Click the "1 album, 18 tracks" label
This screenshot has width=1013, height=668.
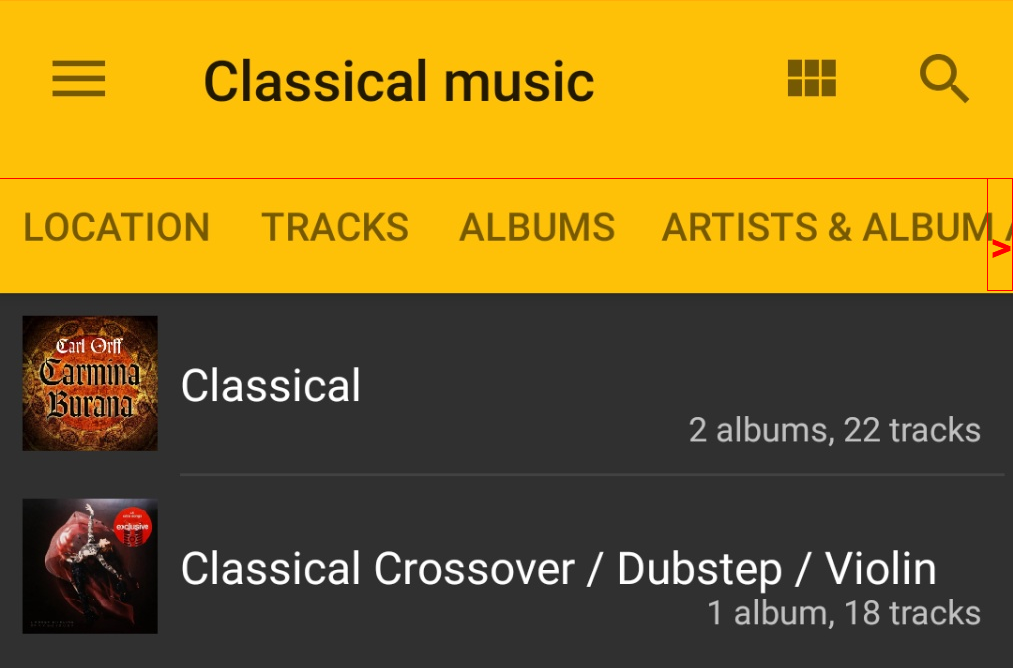(844, 612)
